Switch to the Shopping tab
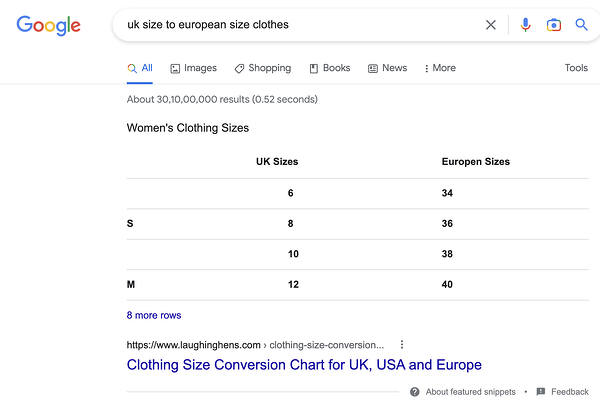Viewport: 600px width, 400px height. coord(263,68)
